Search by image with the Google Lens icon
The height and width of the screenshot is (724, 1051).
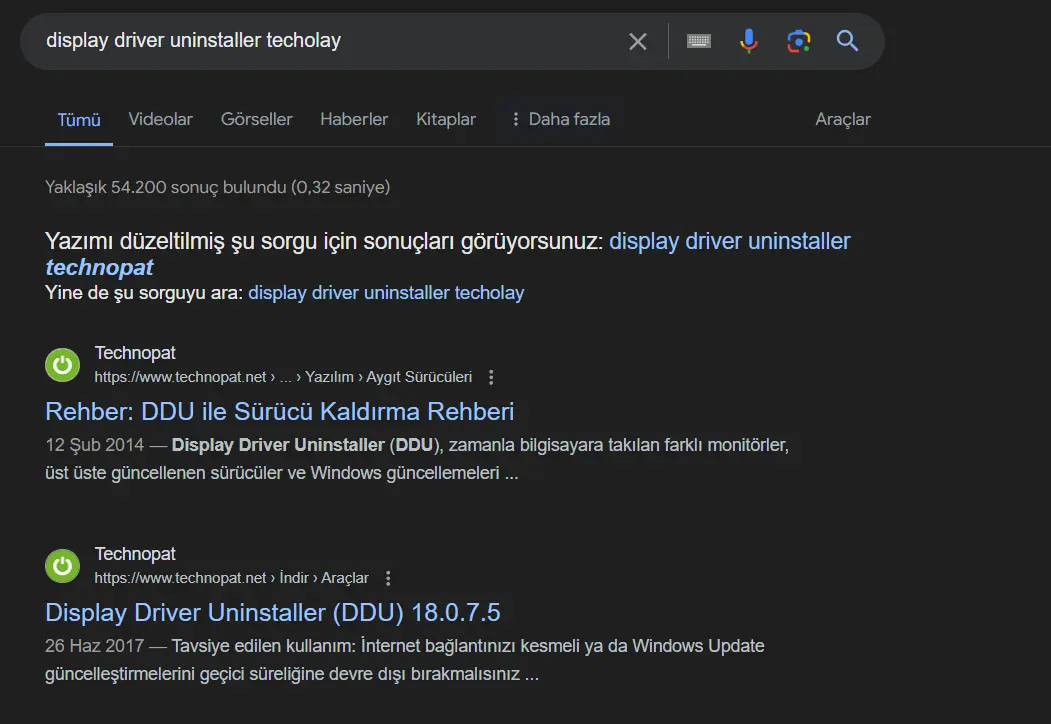point(798,42)
